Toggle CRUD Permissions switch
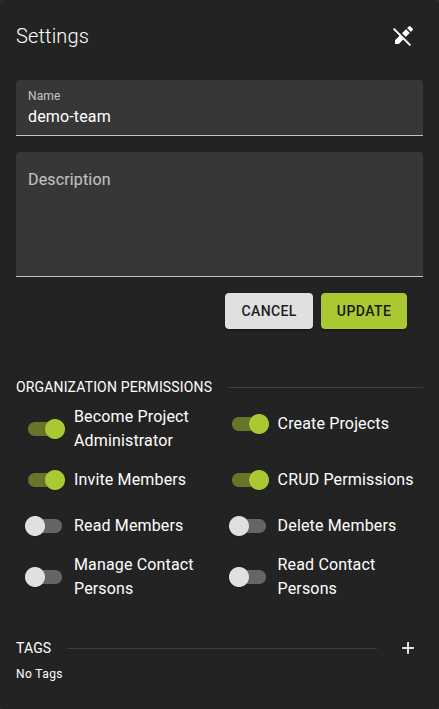Screen dimensions: 439x709 (x=250, y=480)
